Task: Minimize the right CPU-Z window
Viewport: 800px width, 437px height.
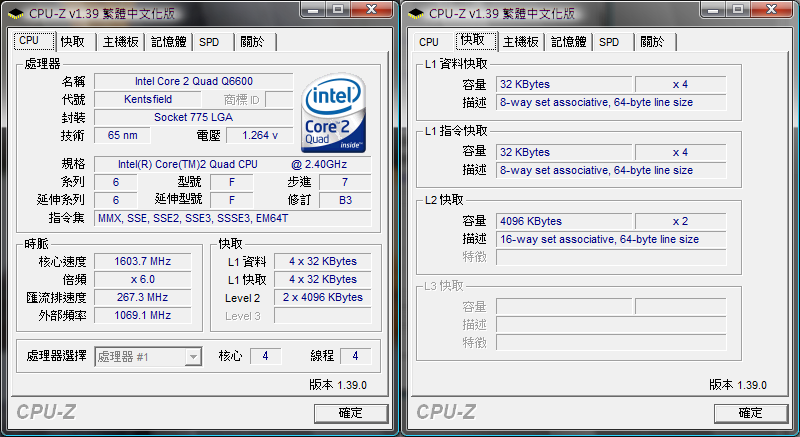Action: tap(713, 9)
